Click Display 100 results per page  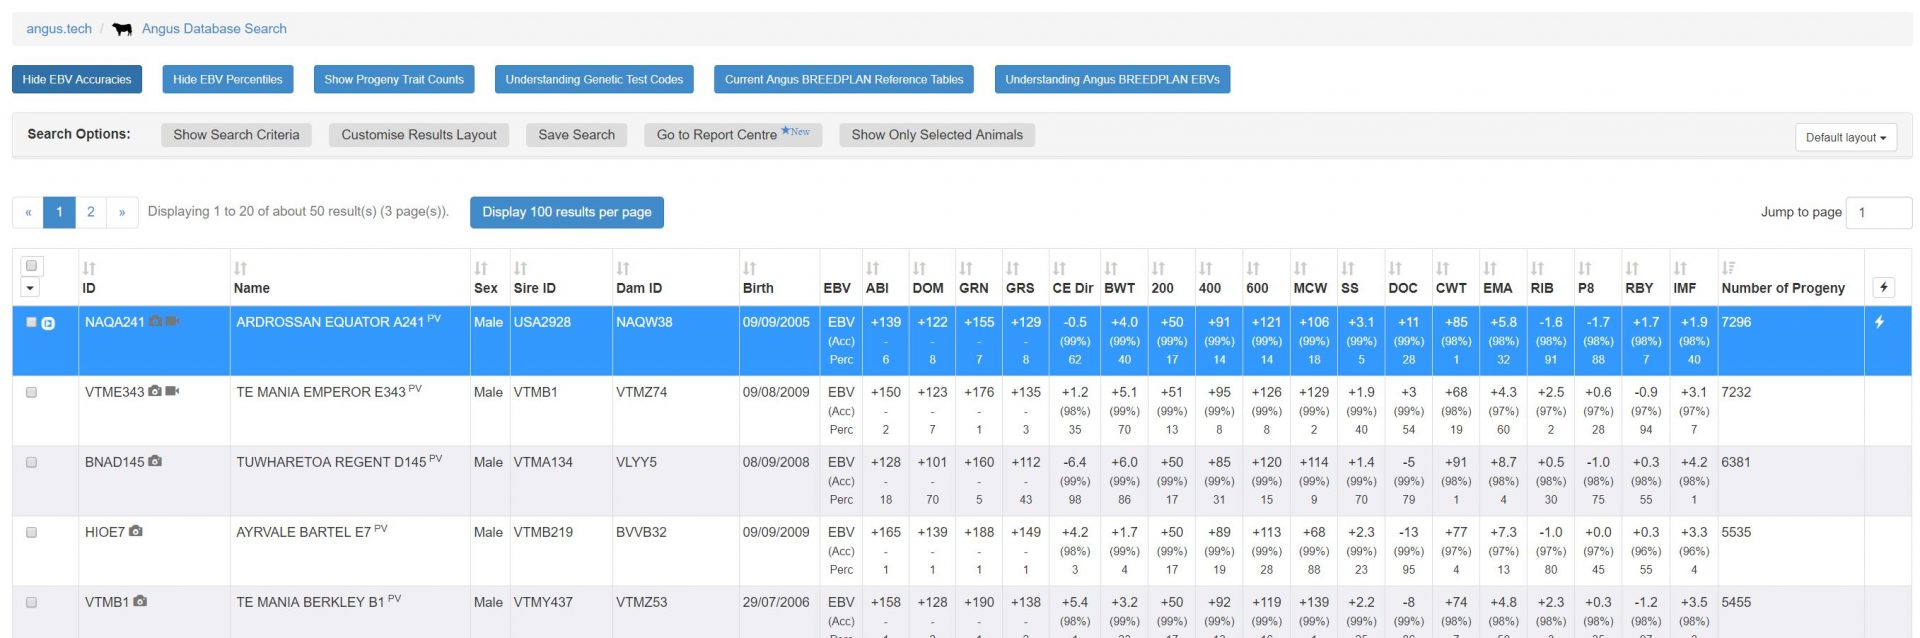point(566,212)
